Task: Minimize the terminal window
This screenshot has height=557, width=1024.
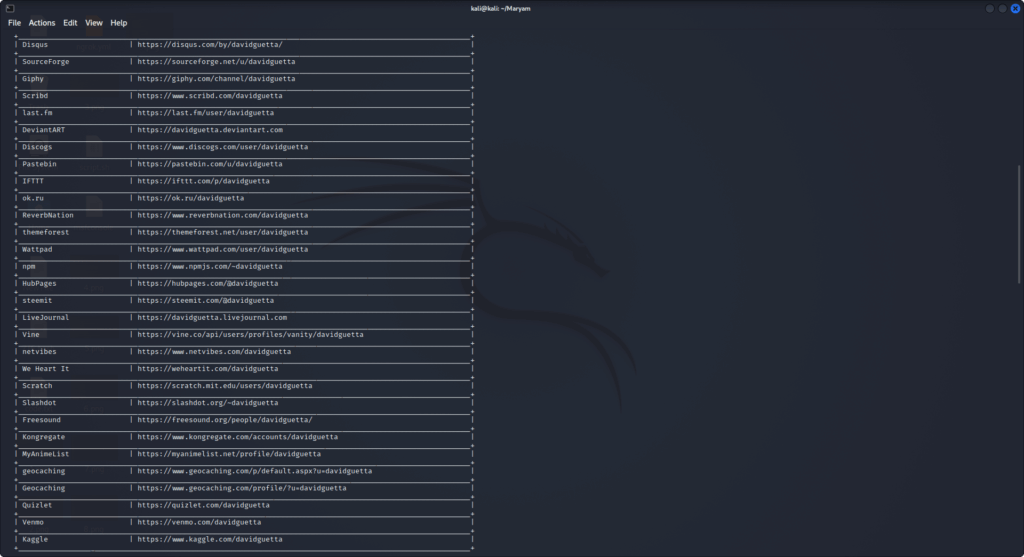Action: [x=990, y=8]
